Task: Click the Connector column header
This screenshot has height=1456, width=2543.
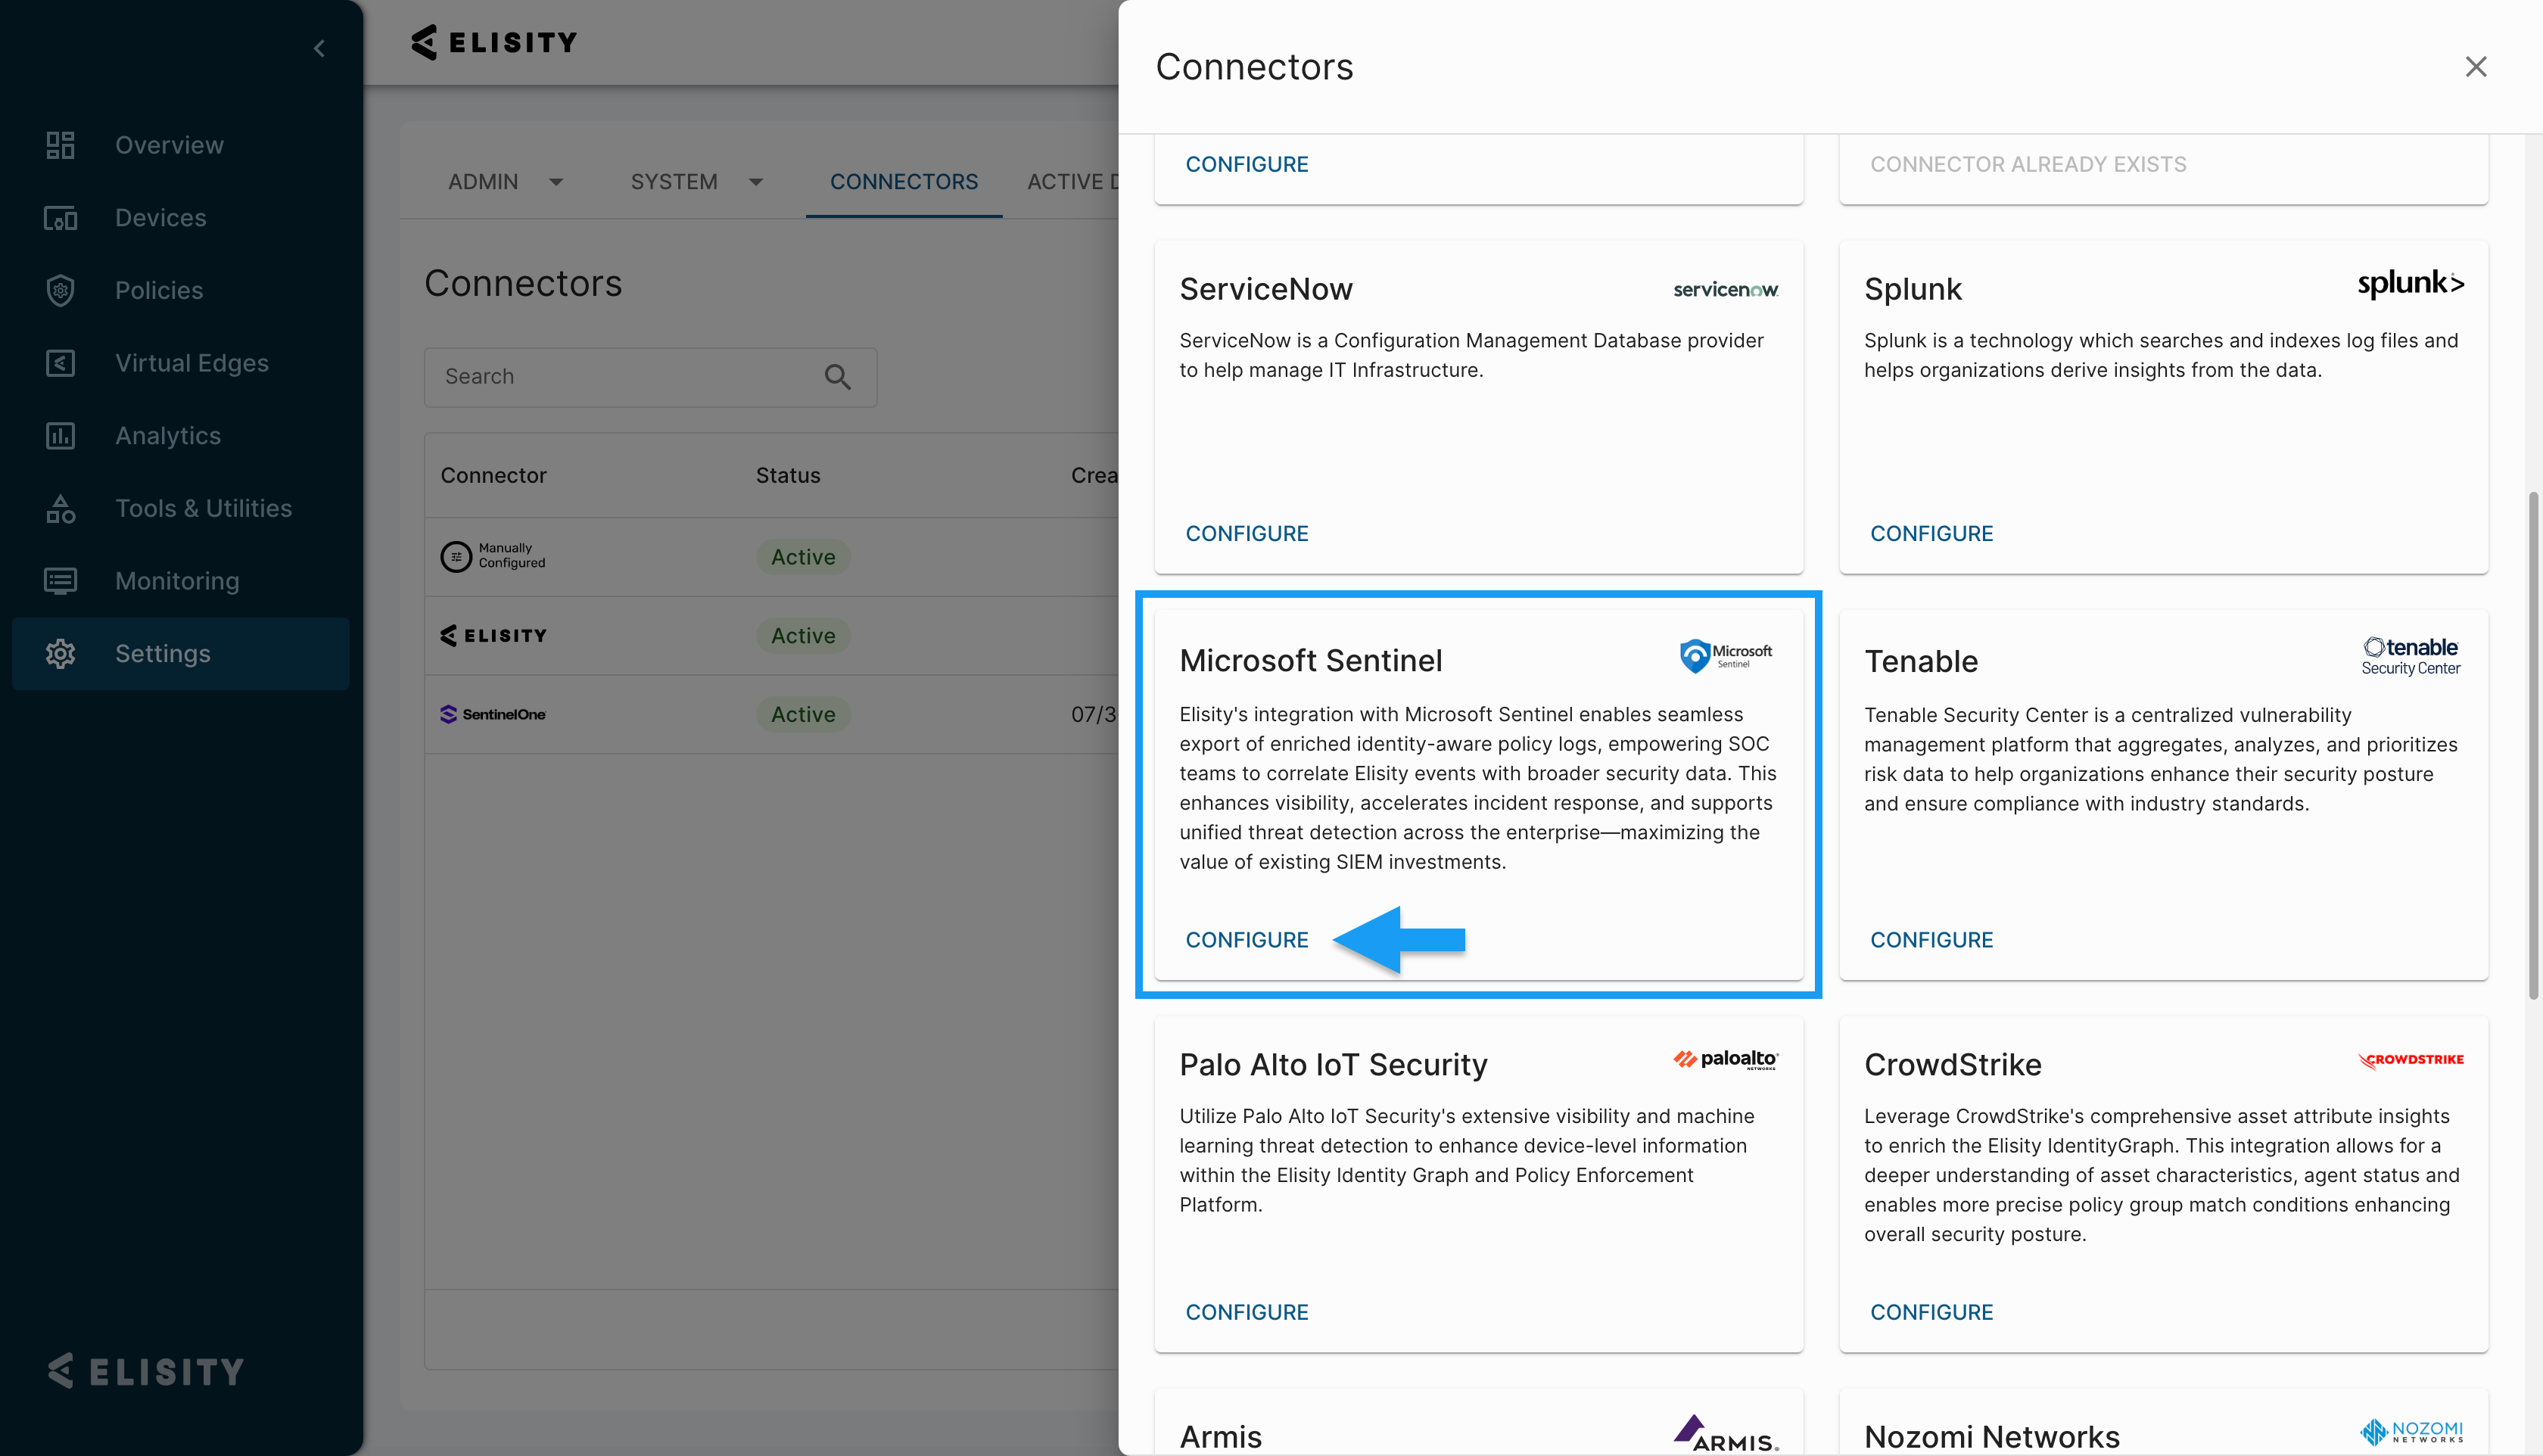Action: [494, 476]
